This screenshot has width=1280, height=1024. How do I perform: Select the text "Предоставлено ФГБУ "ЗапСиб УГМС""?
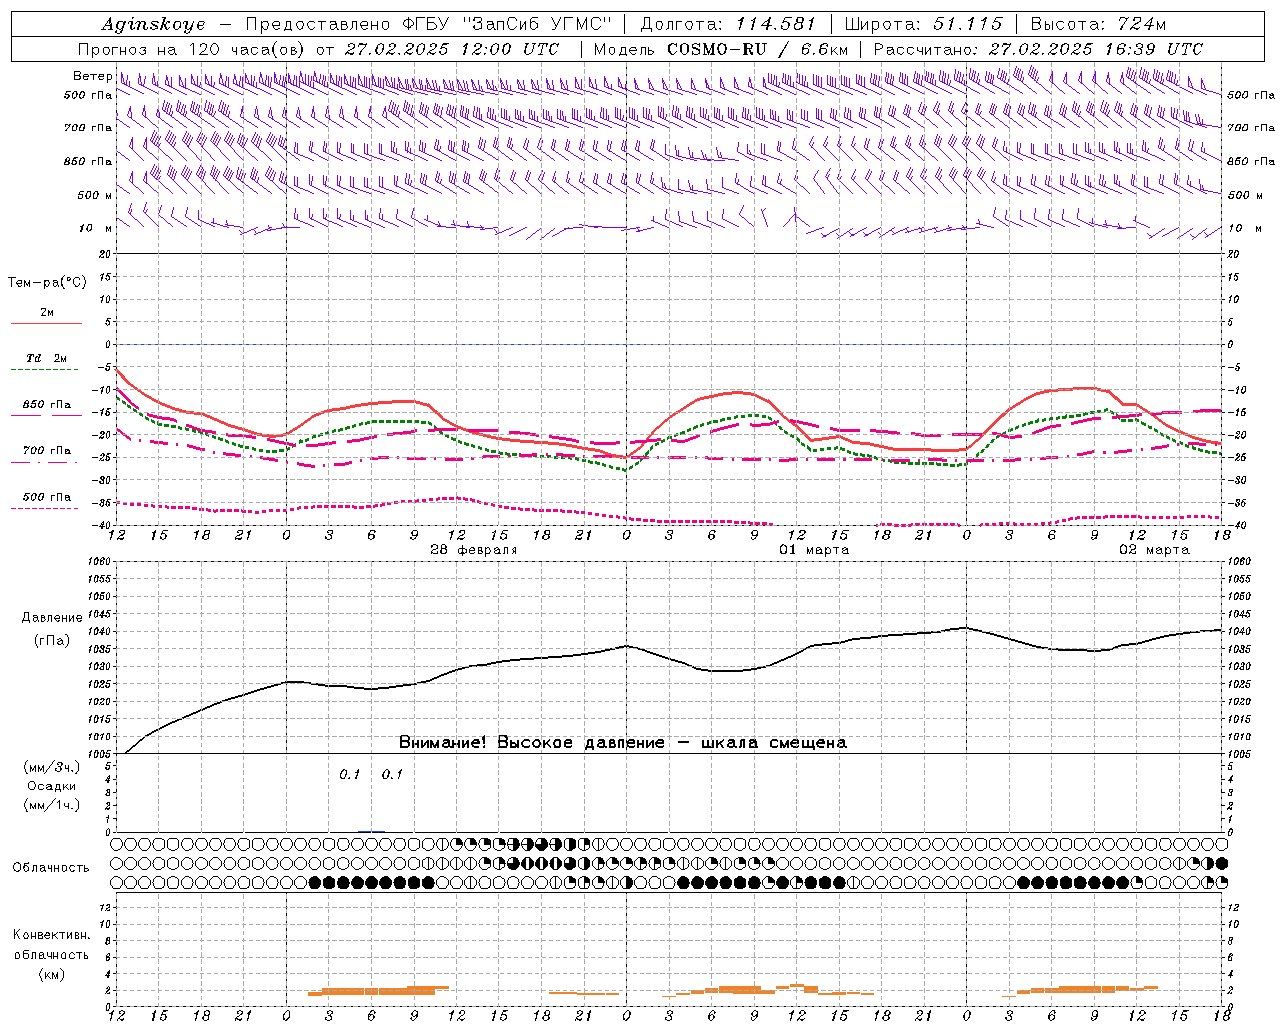click(x=428, y=24)
